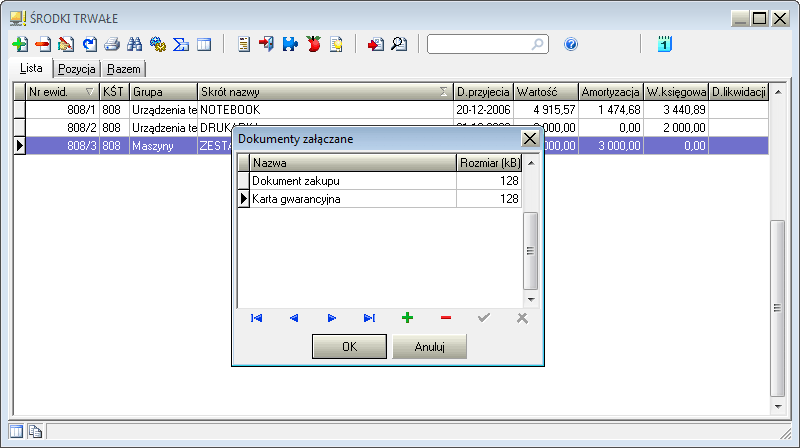Image resolution: width=800 pixels, height=448 pixels.
Task: Click the green plus add record toolbar icon
Action: point(19,44)
